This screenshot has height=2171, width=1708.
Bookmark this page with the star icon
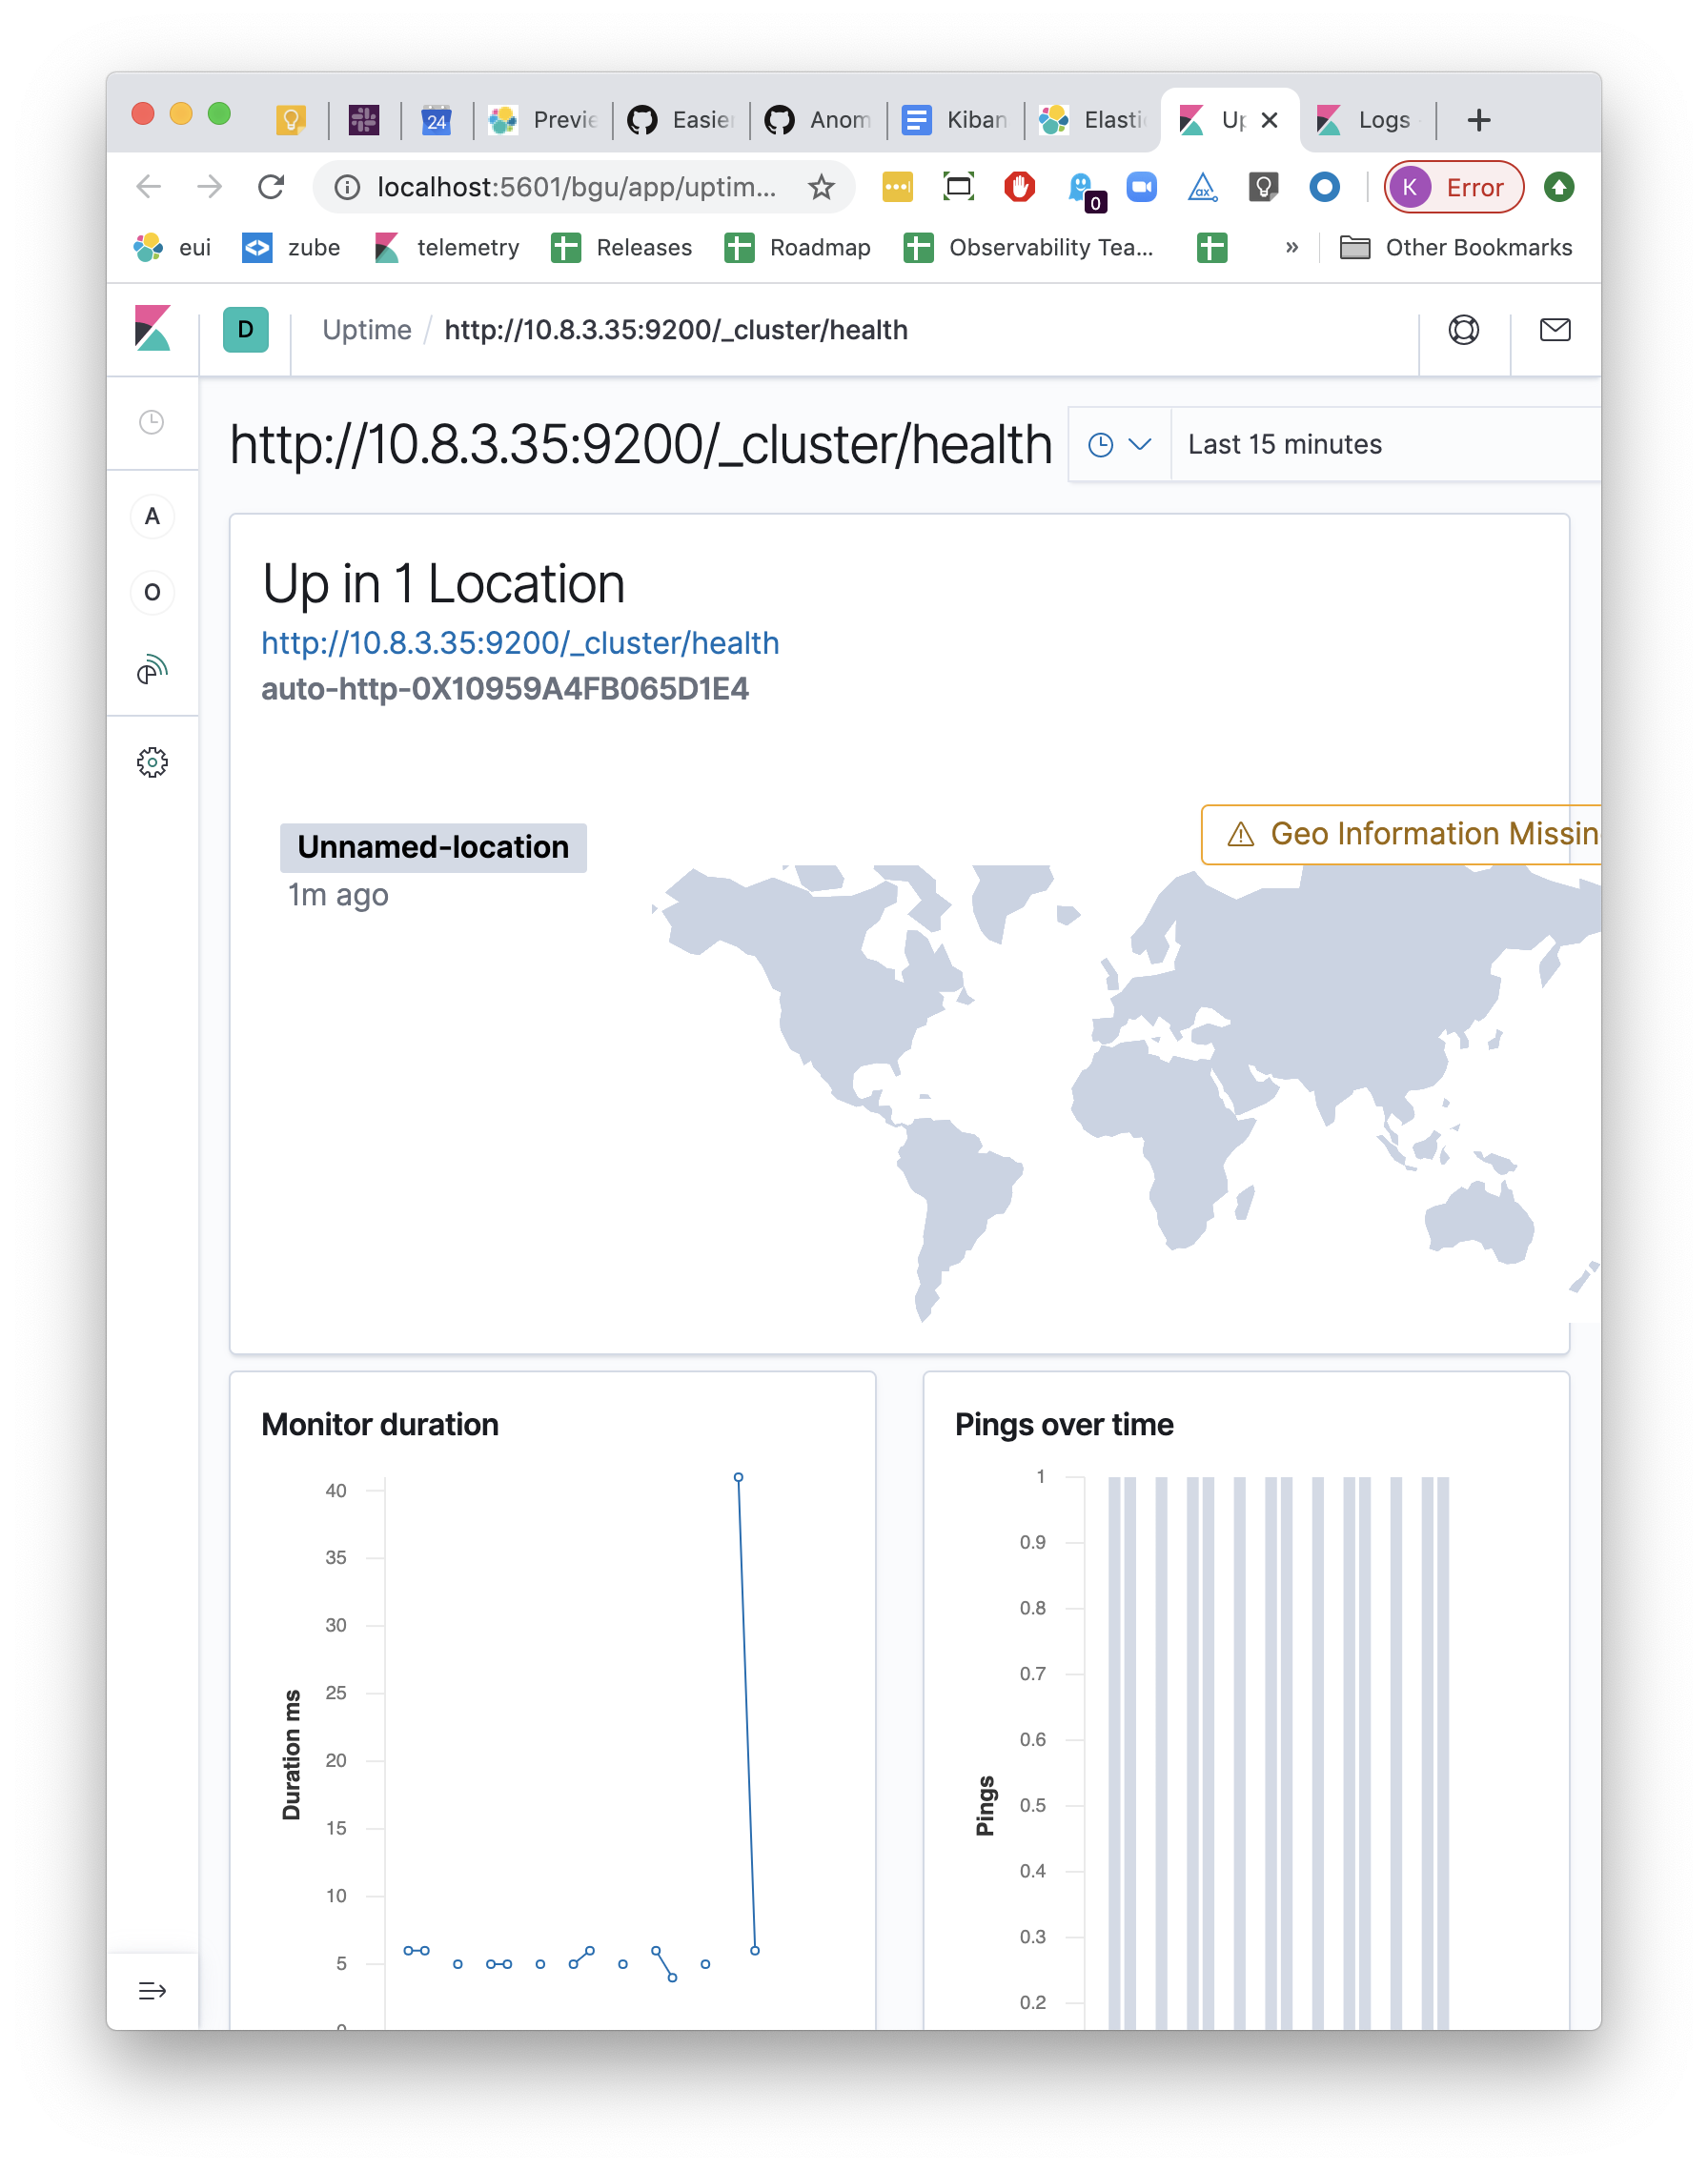[821, 187]
